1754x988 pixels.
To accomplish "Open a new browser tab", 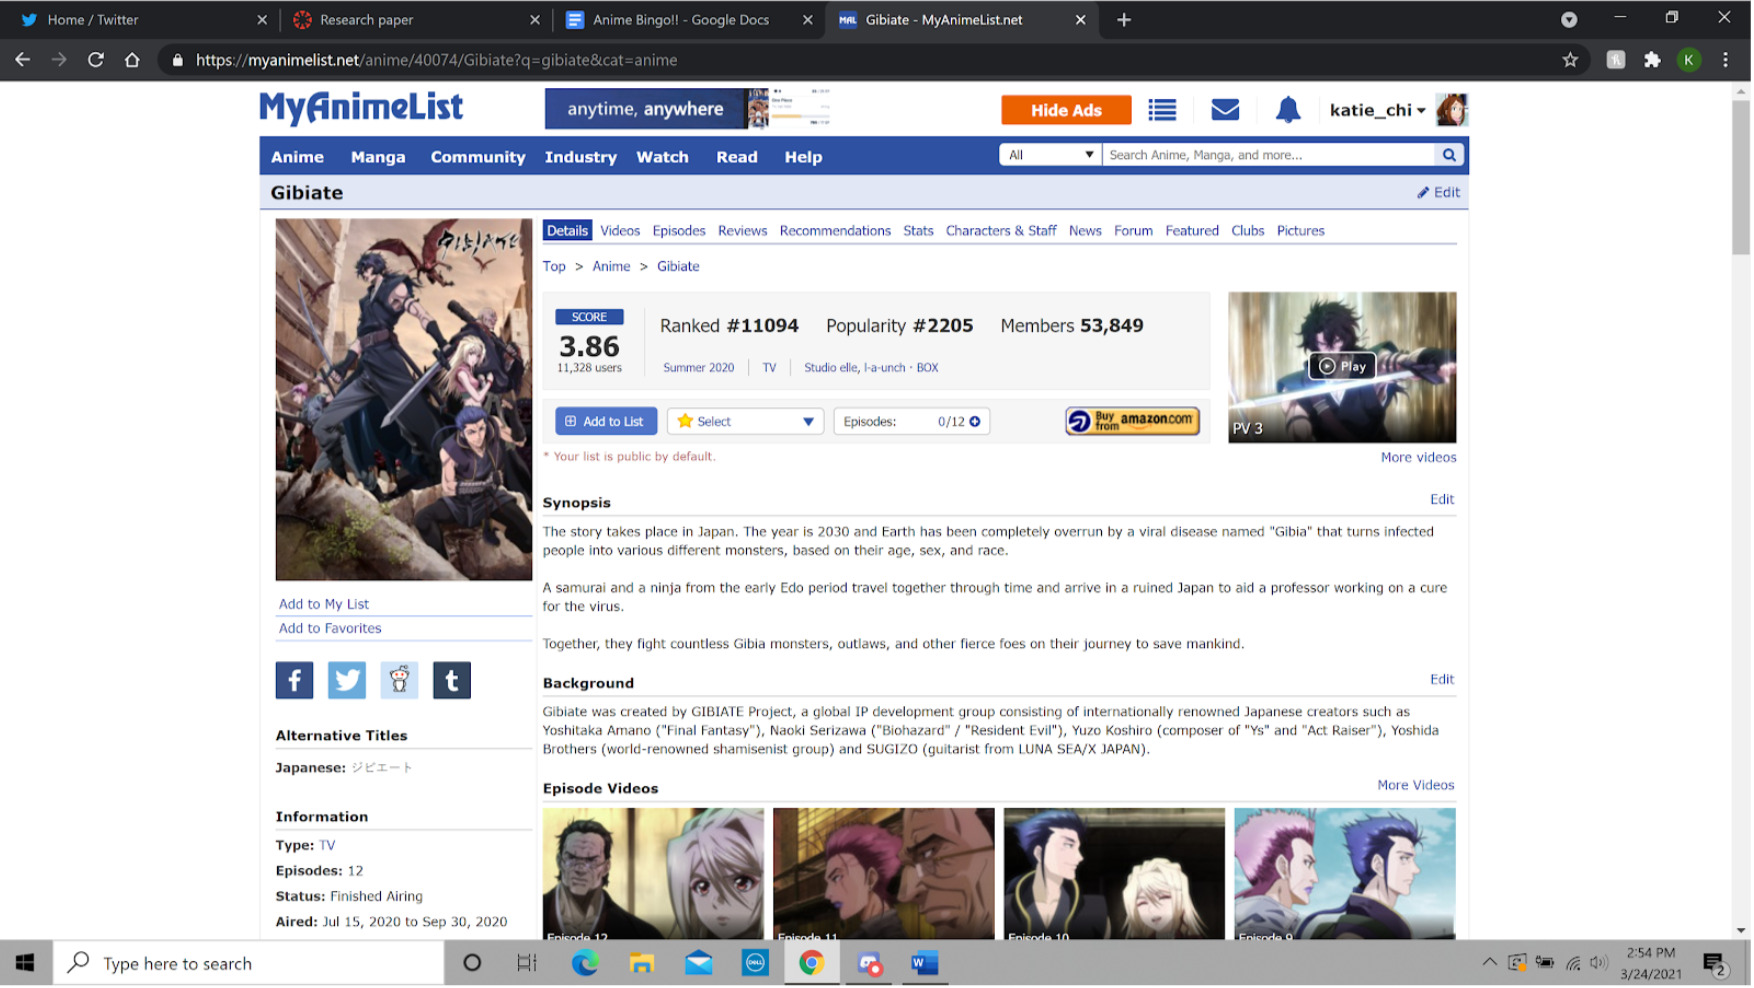I will pos(1126,20).
